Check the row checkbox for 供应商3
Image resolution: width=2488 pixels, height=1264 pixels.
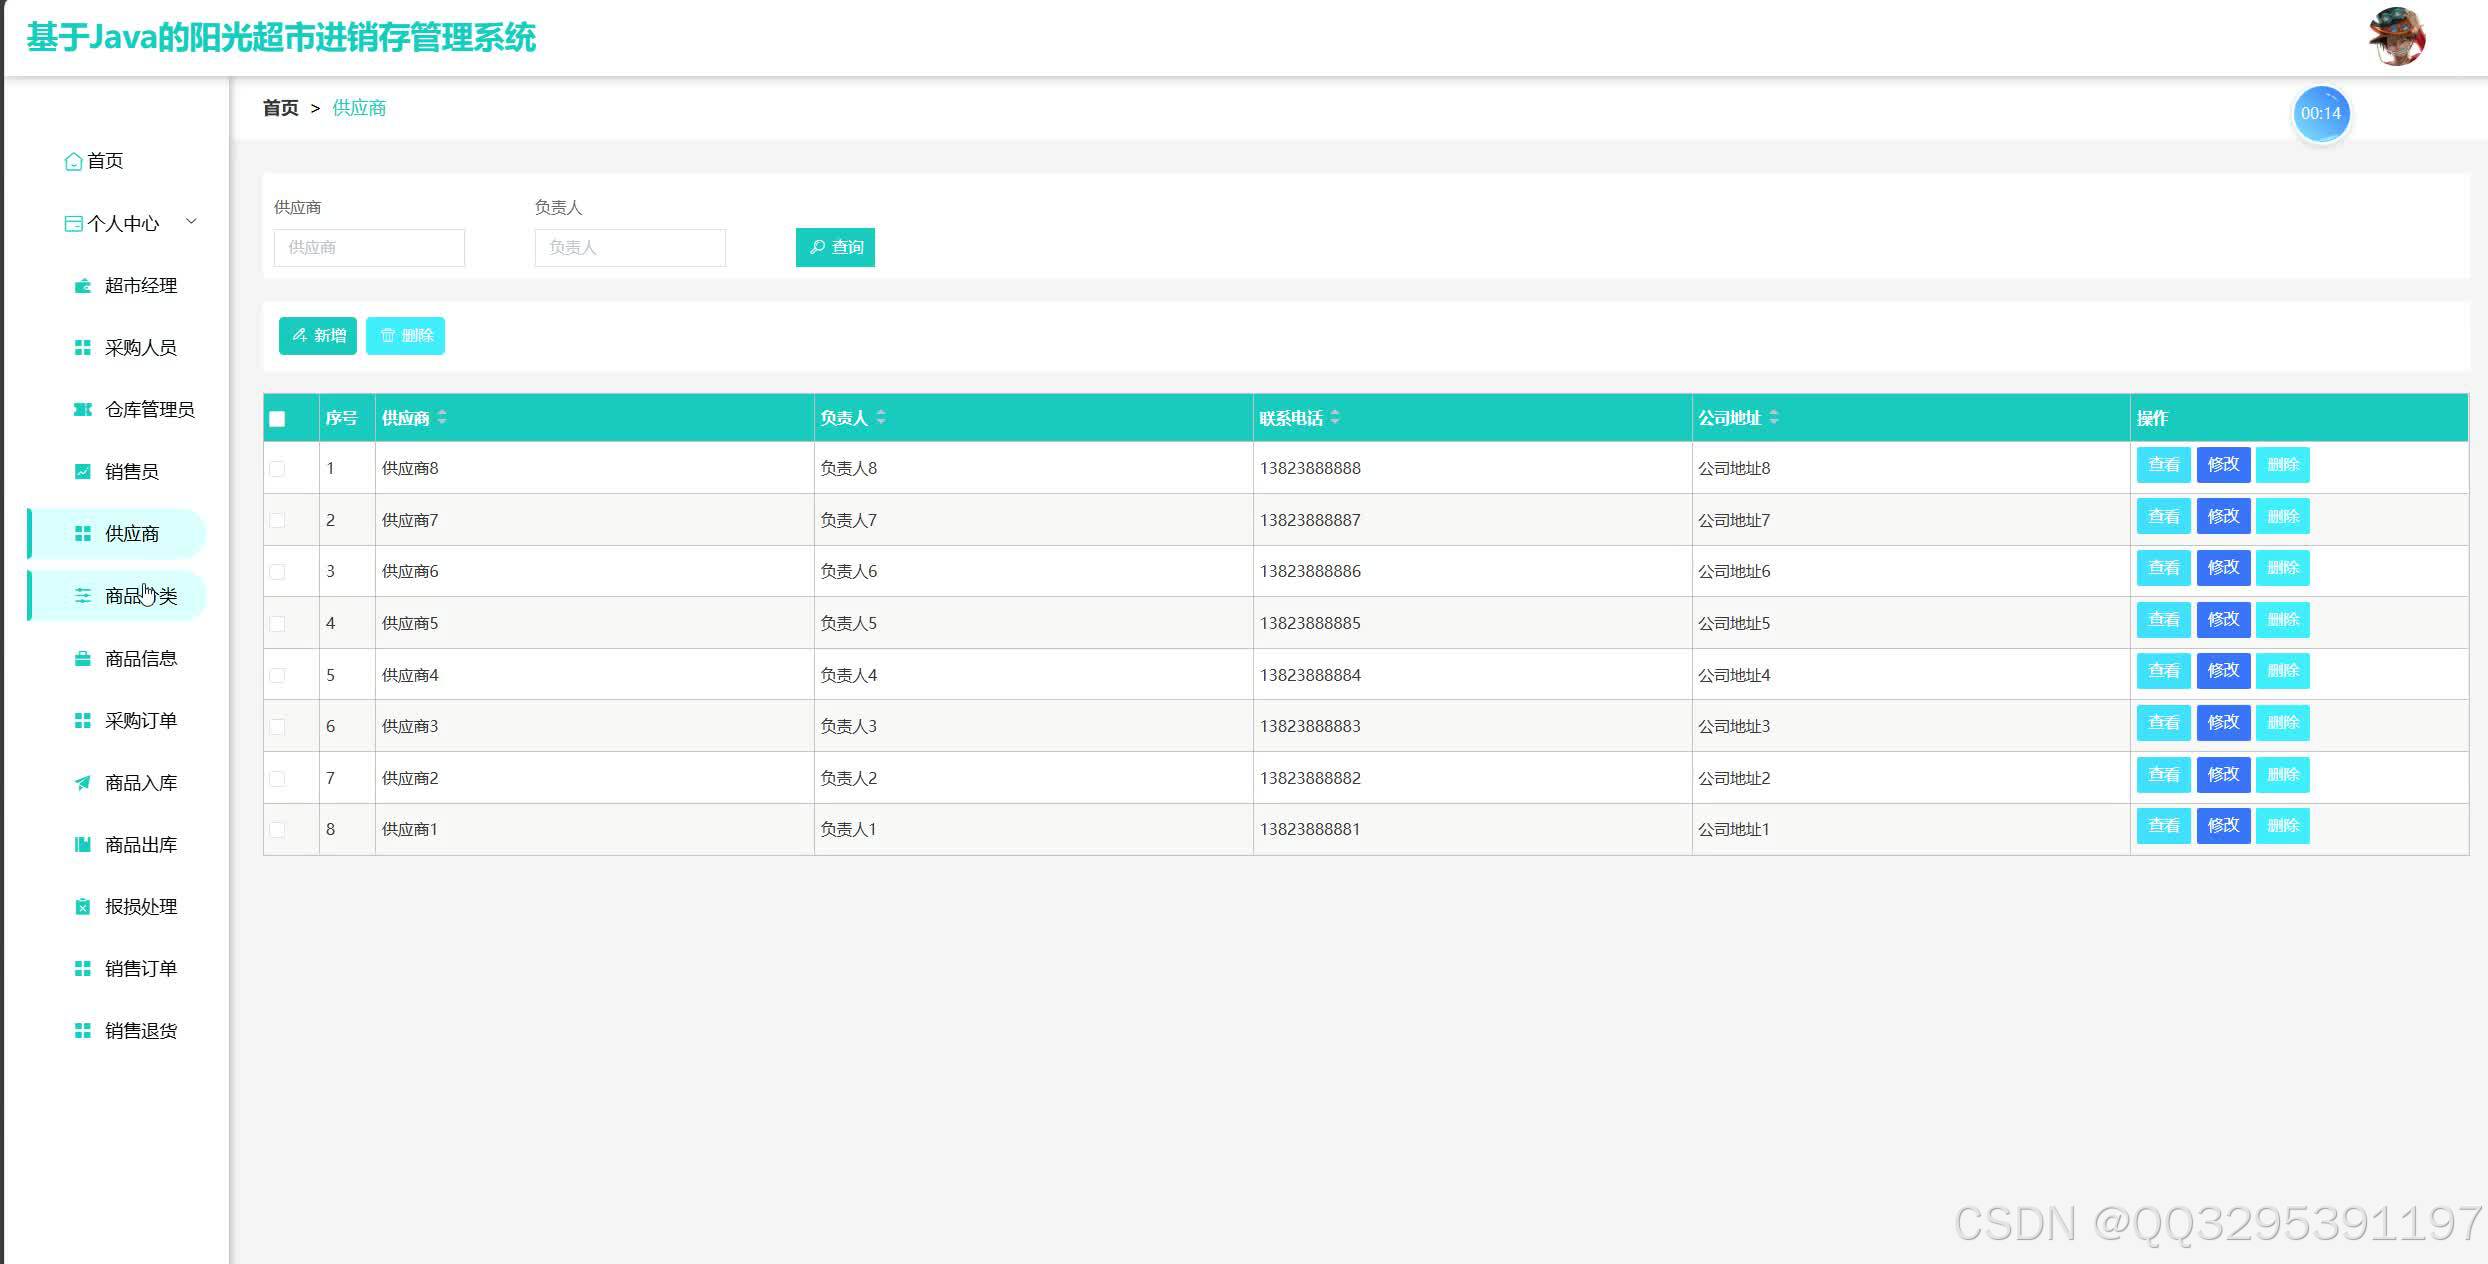[277, 727]
